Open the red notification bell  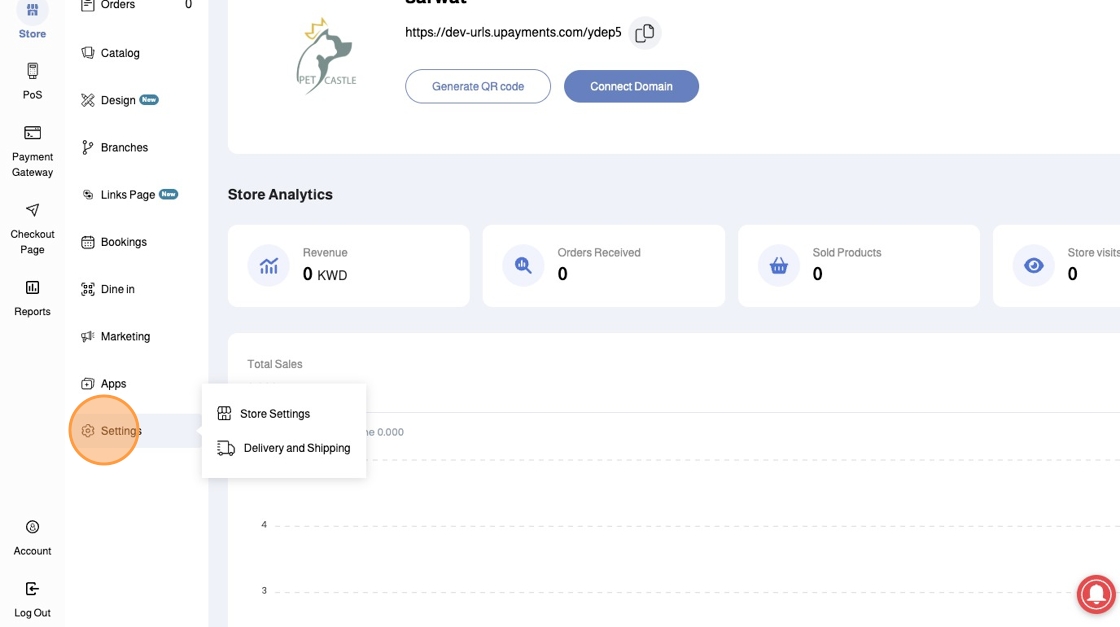pyautogui.click(x=1096, y=593)
